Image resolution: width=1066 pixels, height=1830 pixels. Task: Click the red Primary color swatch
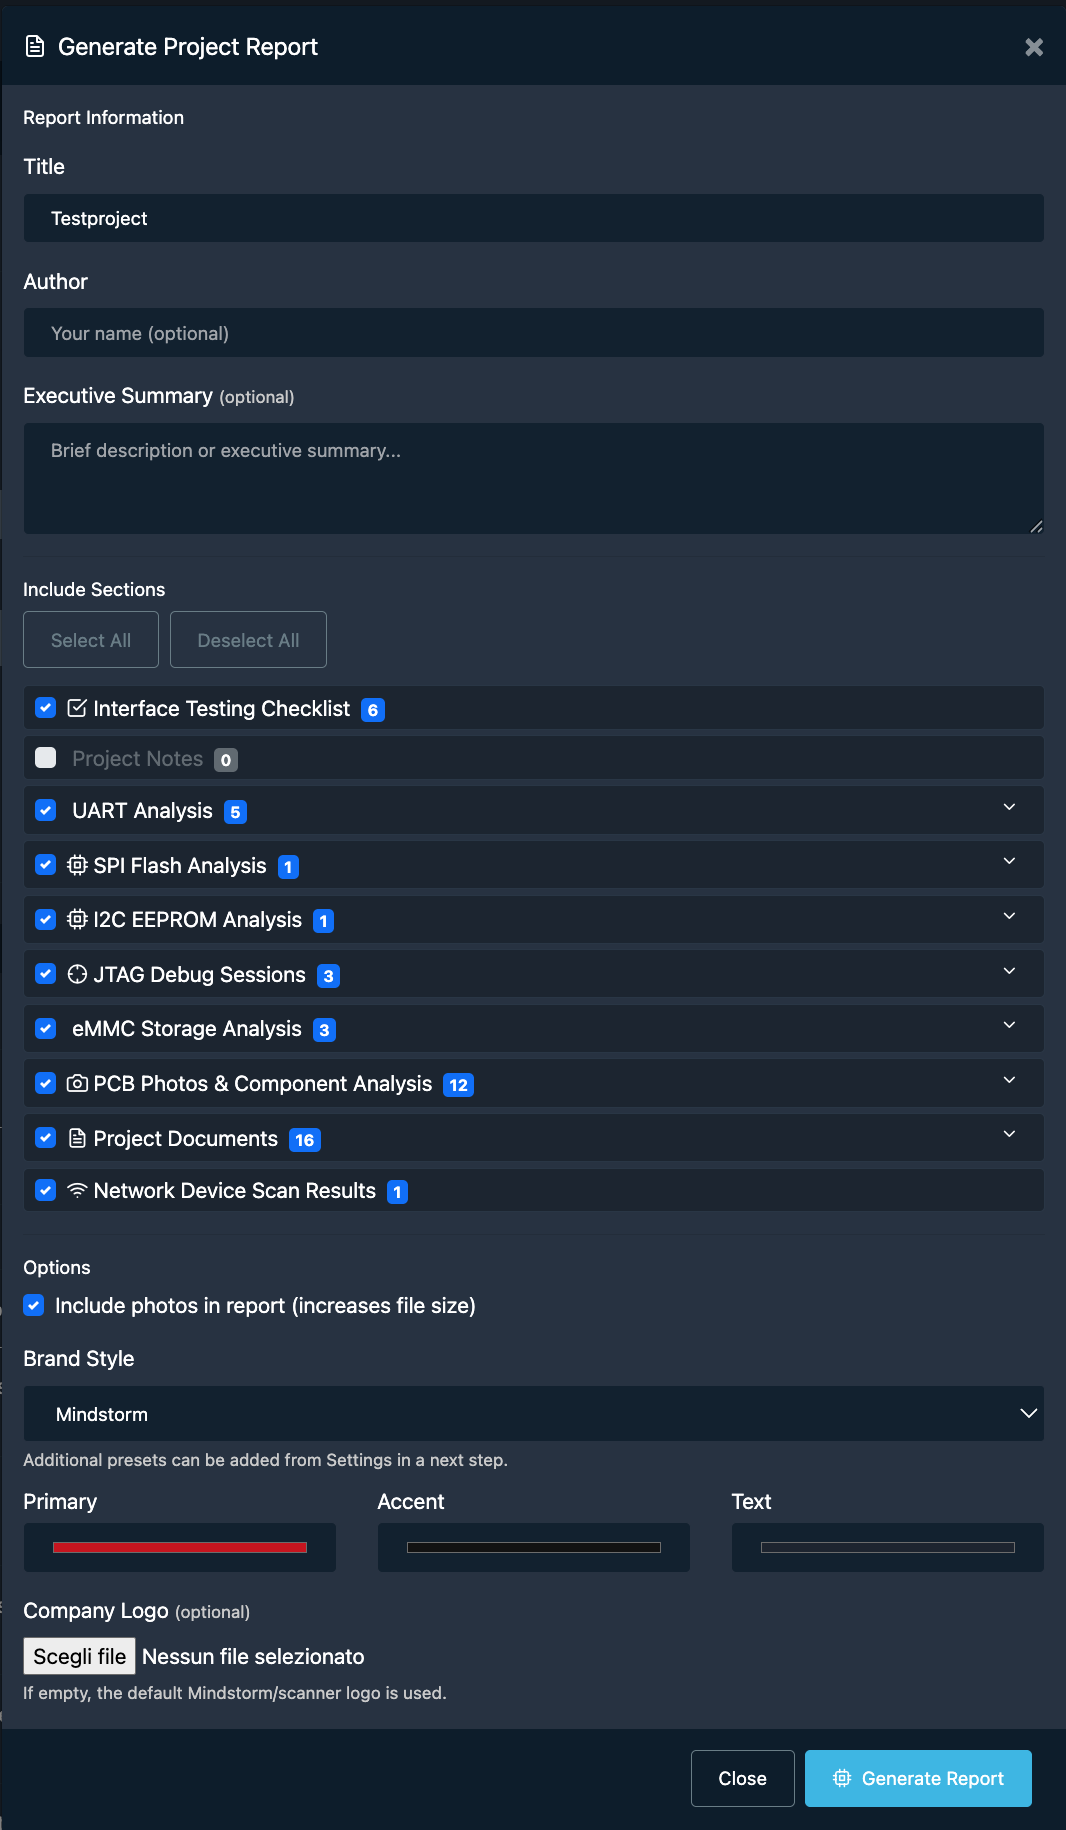pyautogui.click(x=179, y=1546)
